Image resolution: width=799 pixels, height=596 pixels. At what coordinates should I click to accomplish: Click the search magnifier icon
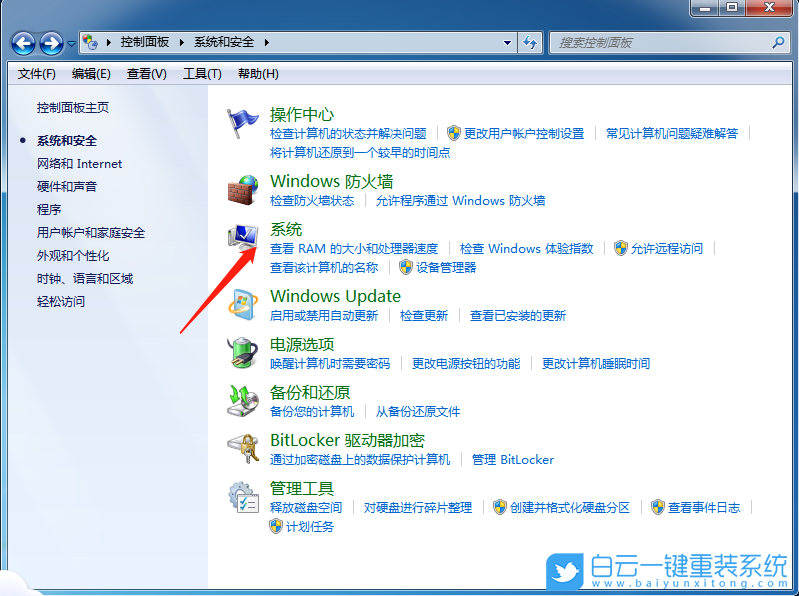click(778, 42)
